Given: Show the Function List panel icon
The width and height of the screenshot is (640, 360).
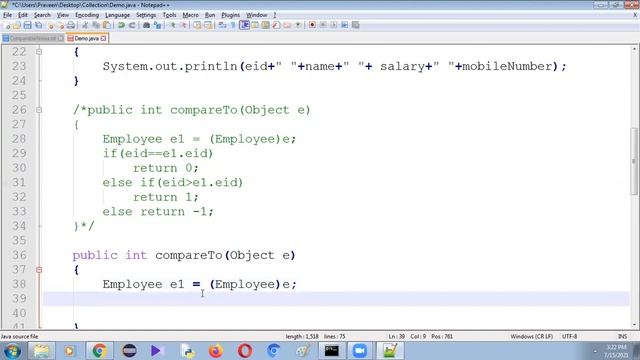Looking at the screenshot, I should click(x=276, y=25).
